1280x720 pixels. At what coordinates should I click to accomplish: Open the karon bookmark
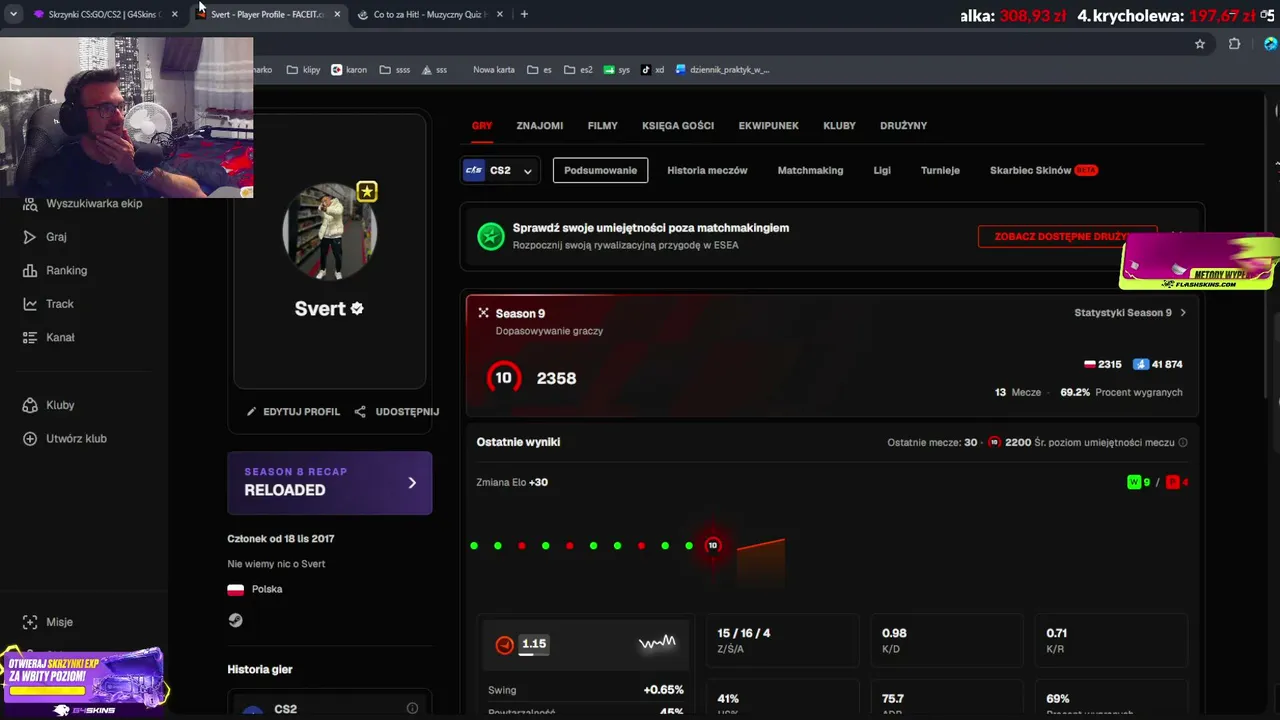pos(349,70)
